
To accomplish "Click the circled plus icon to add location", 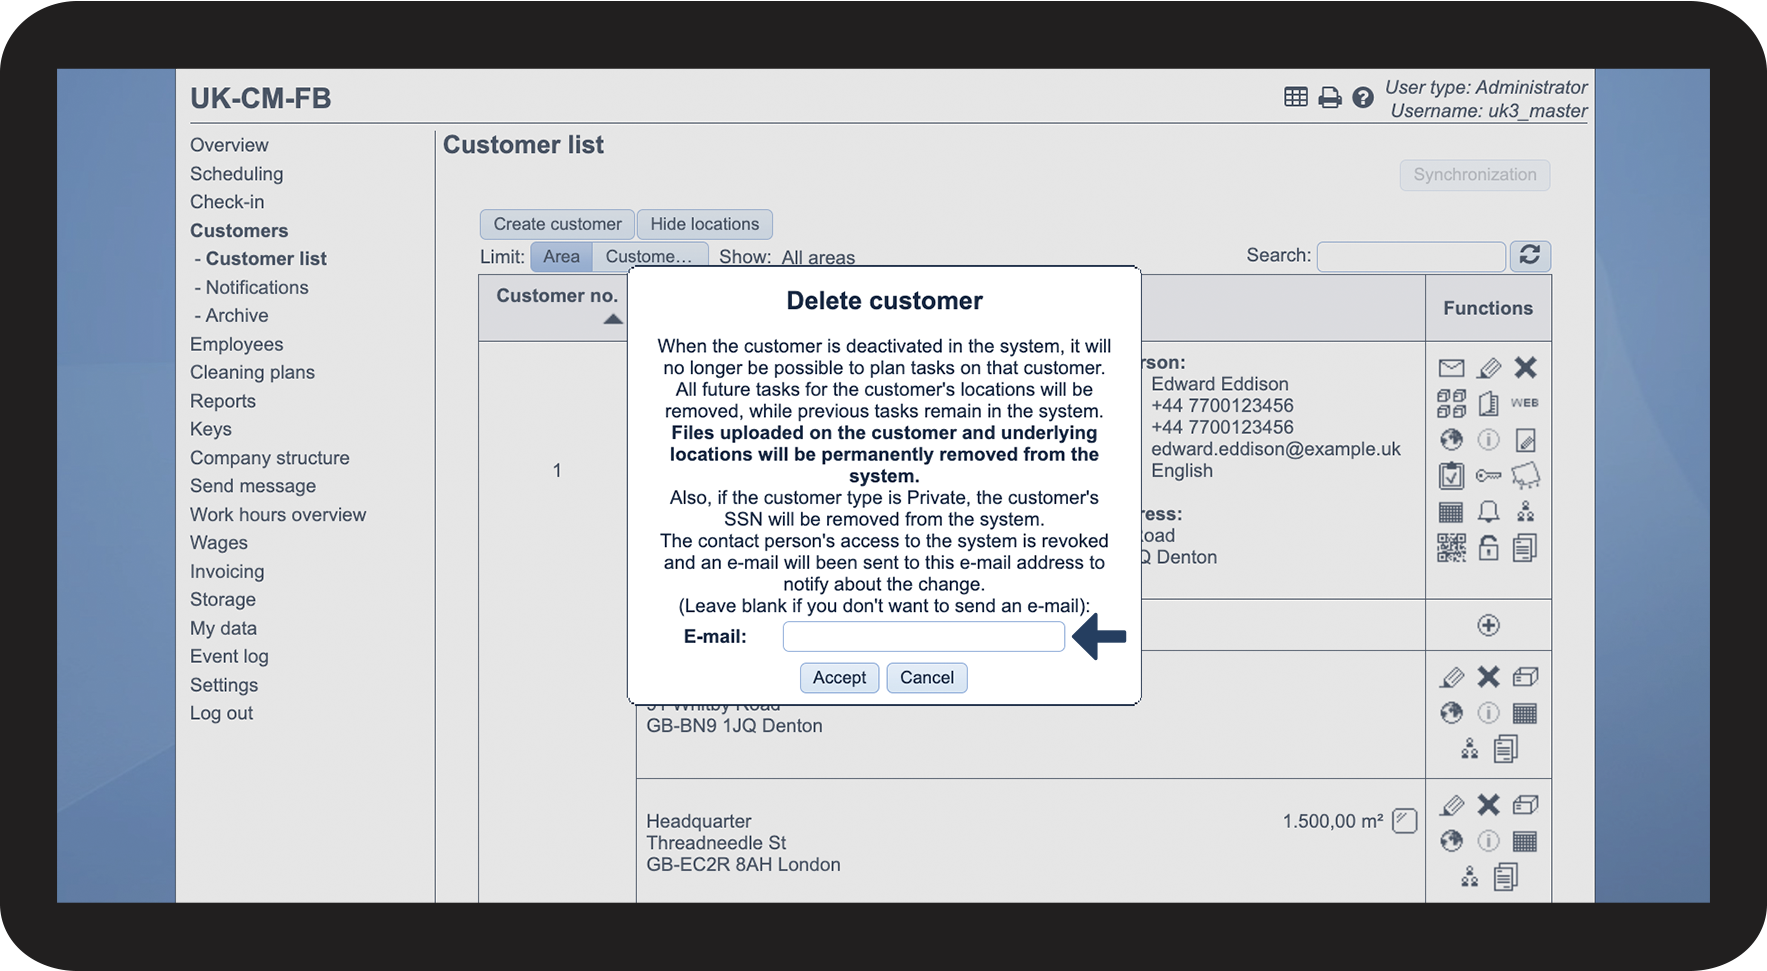I will click(1488, 626).
